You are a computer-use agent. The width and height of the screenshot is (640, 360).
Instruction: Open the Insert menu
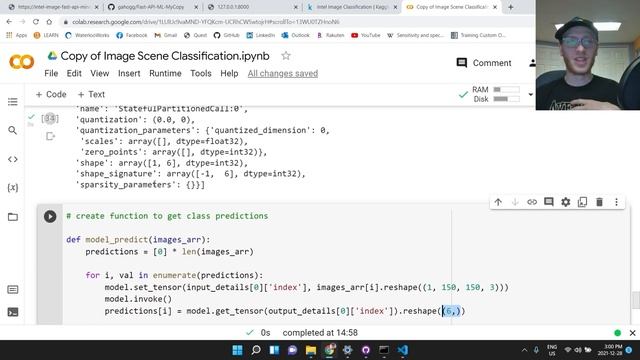click(129, 73)
